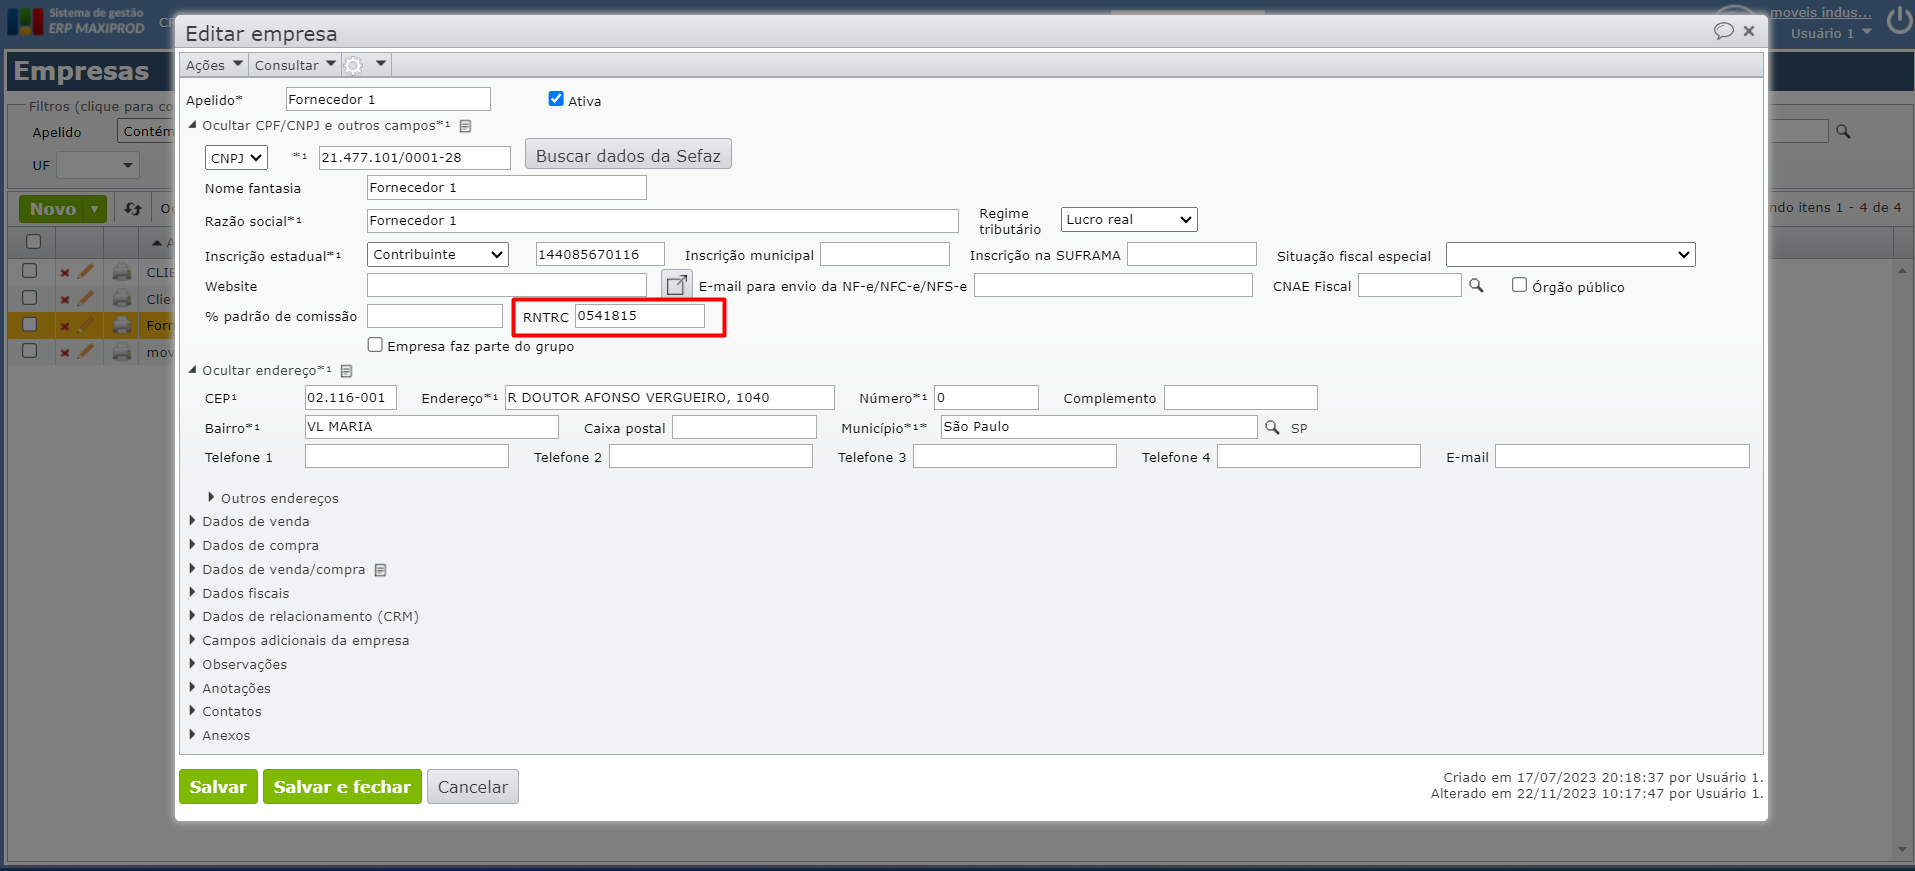Click Buscar dados da Sefaz button
The width and height of the screenshot is (1915, 871).
(x=628, y=155)
